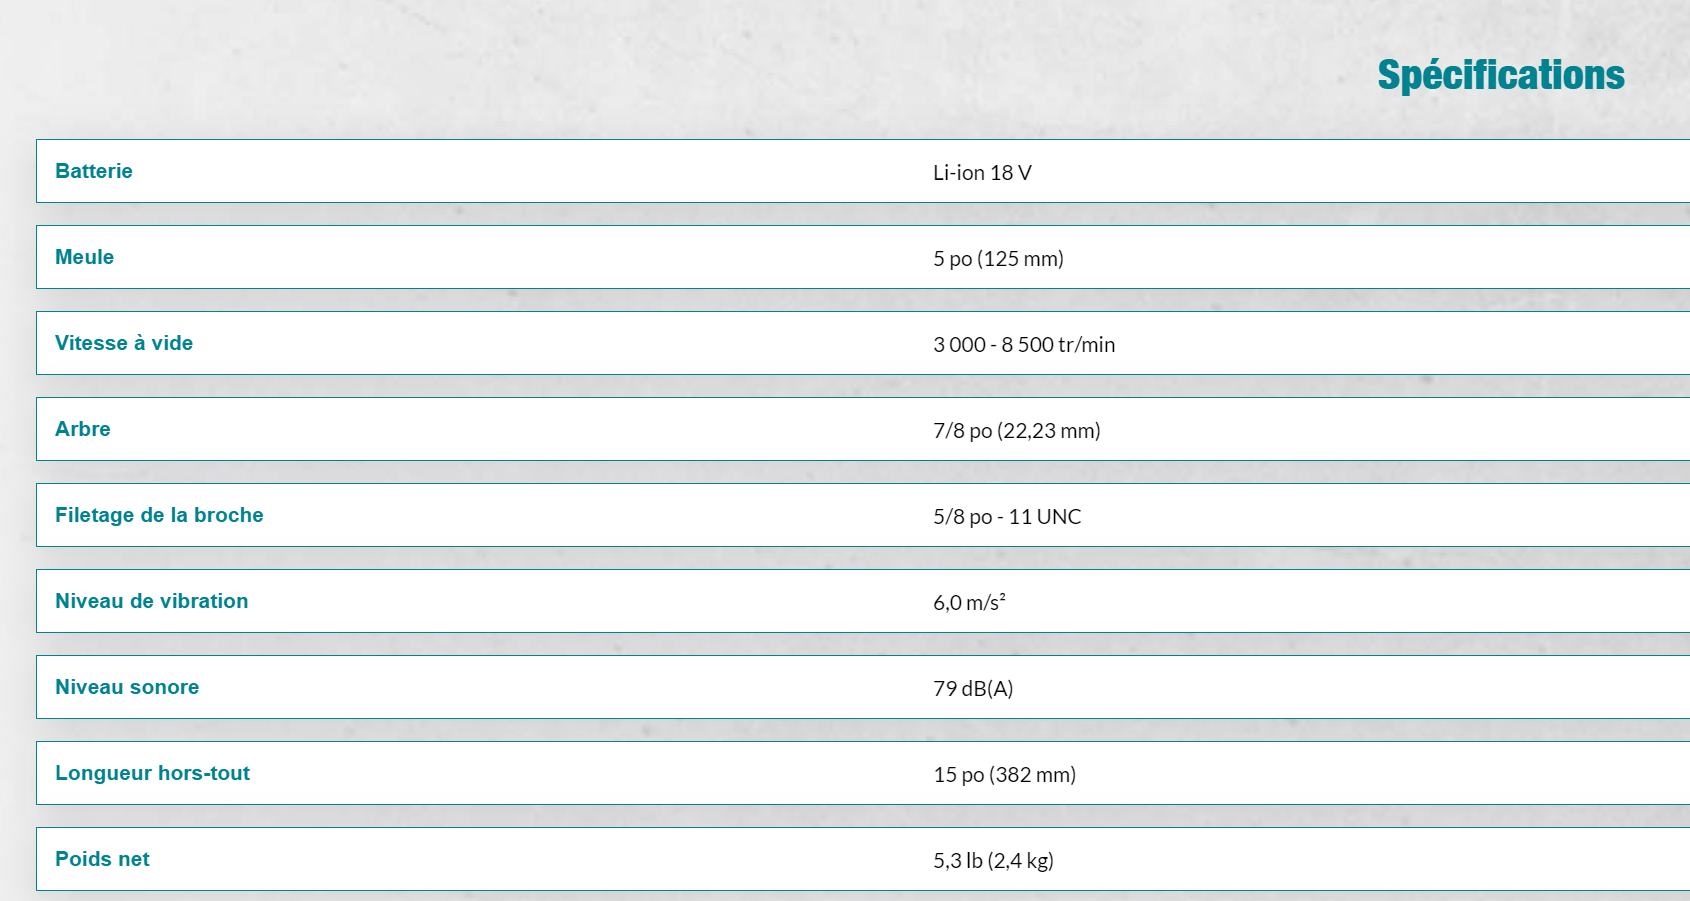This screenshot has width=1690, height=901.
Task: Select the Meule row label
Action: [84, 257]
